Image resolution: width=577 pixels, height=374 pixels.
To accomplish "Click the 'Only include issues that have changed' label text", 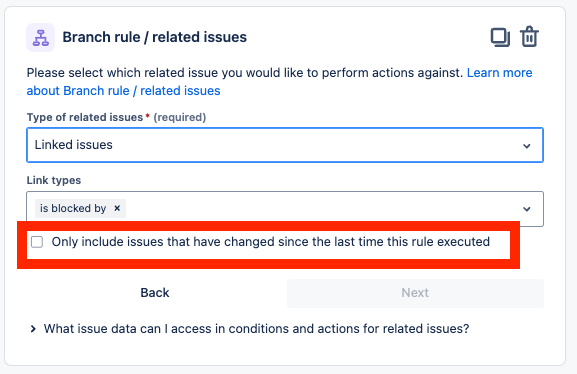I will 270,242.
